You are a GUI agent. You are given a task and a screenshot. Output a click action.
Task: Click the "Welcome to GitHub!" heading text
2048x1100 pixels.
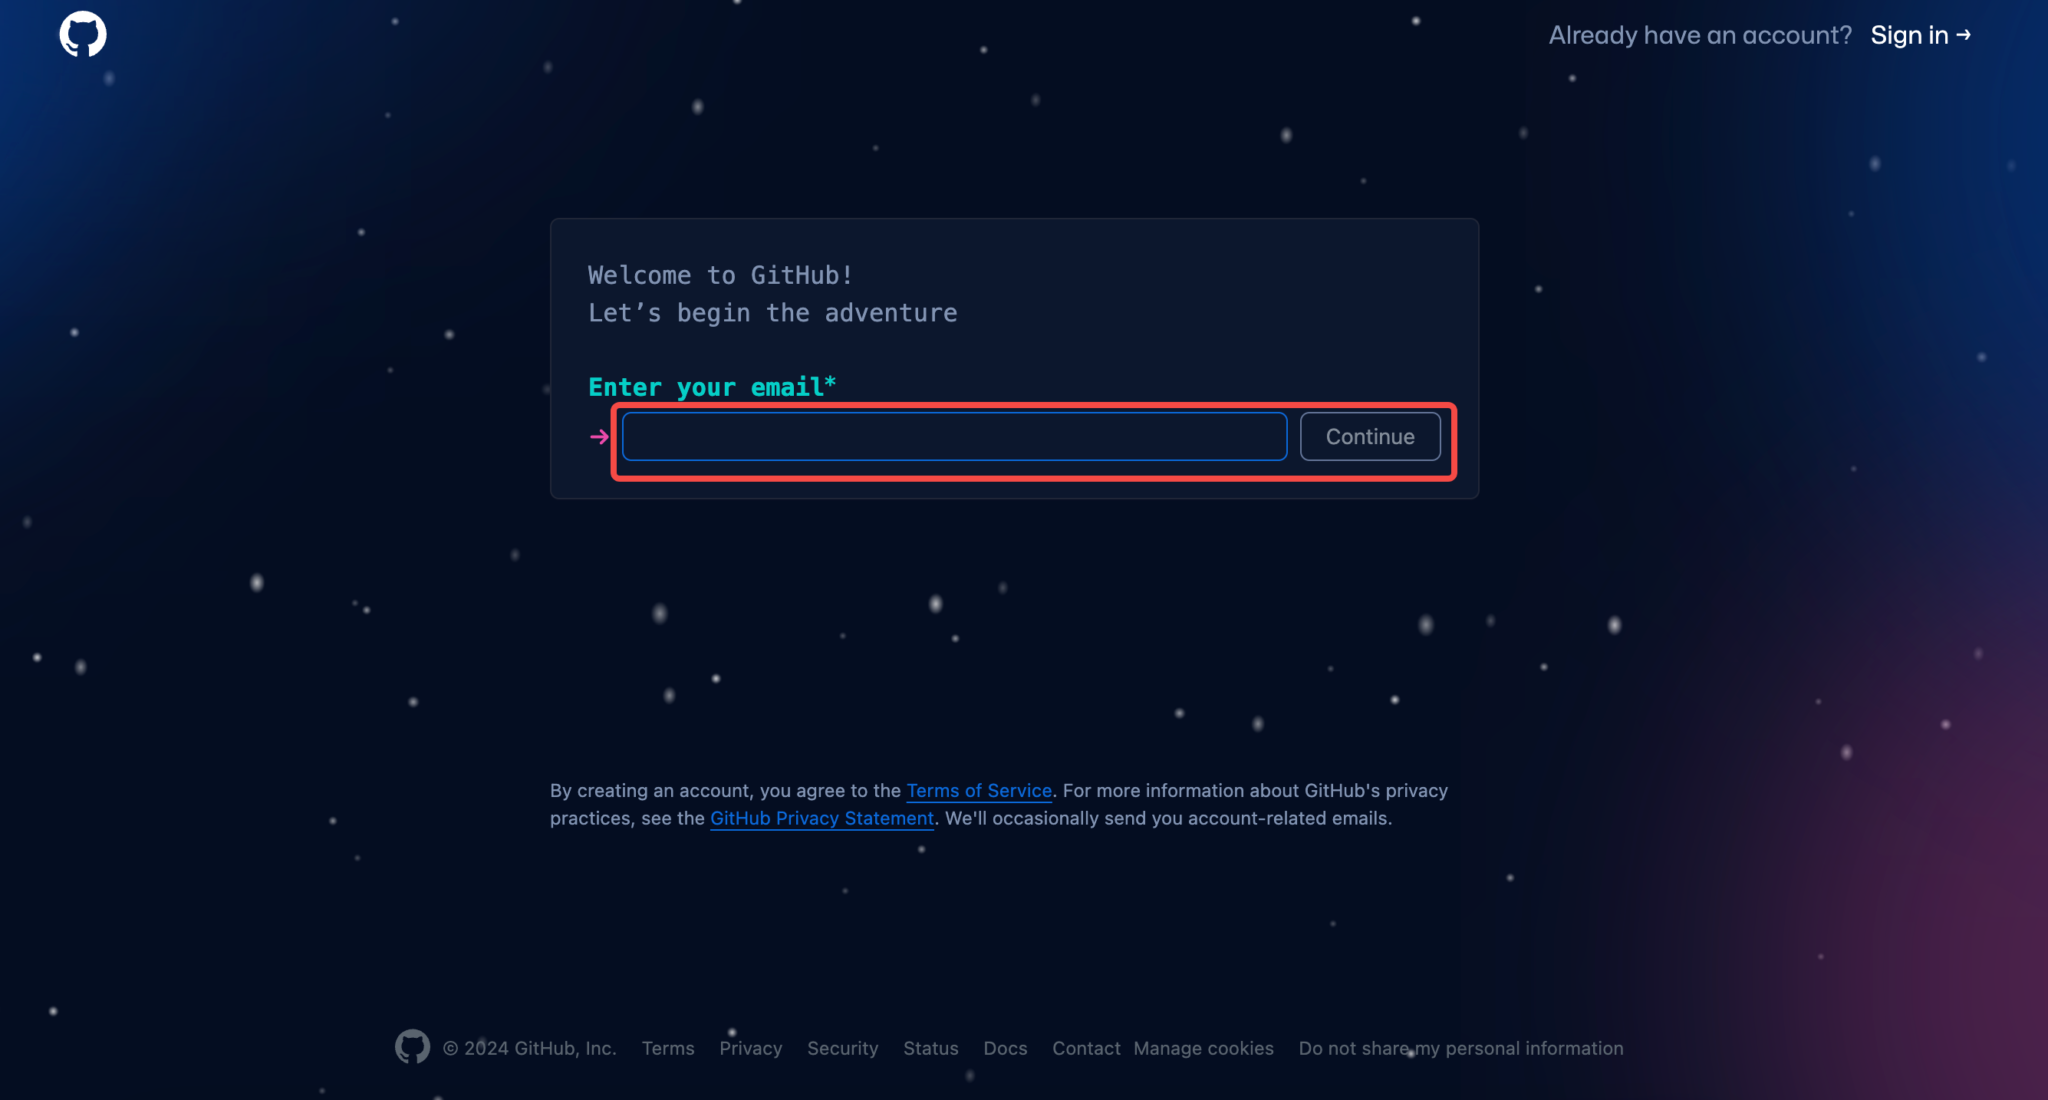click(x=720, y=275)
